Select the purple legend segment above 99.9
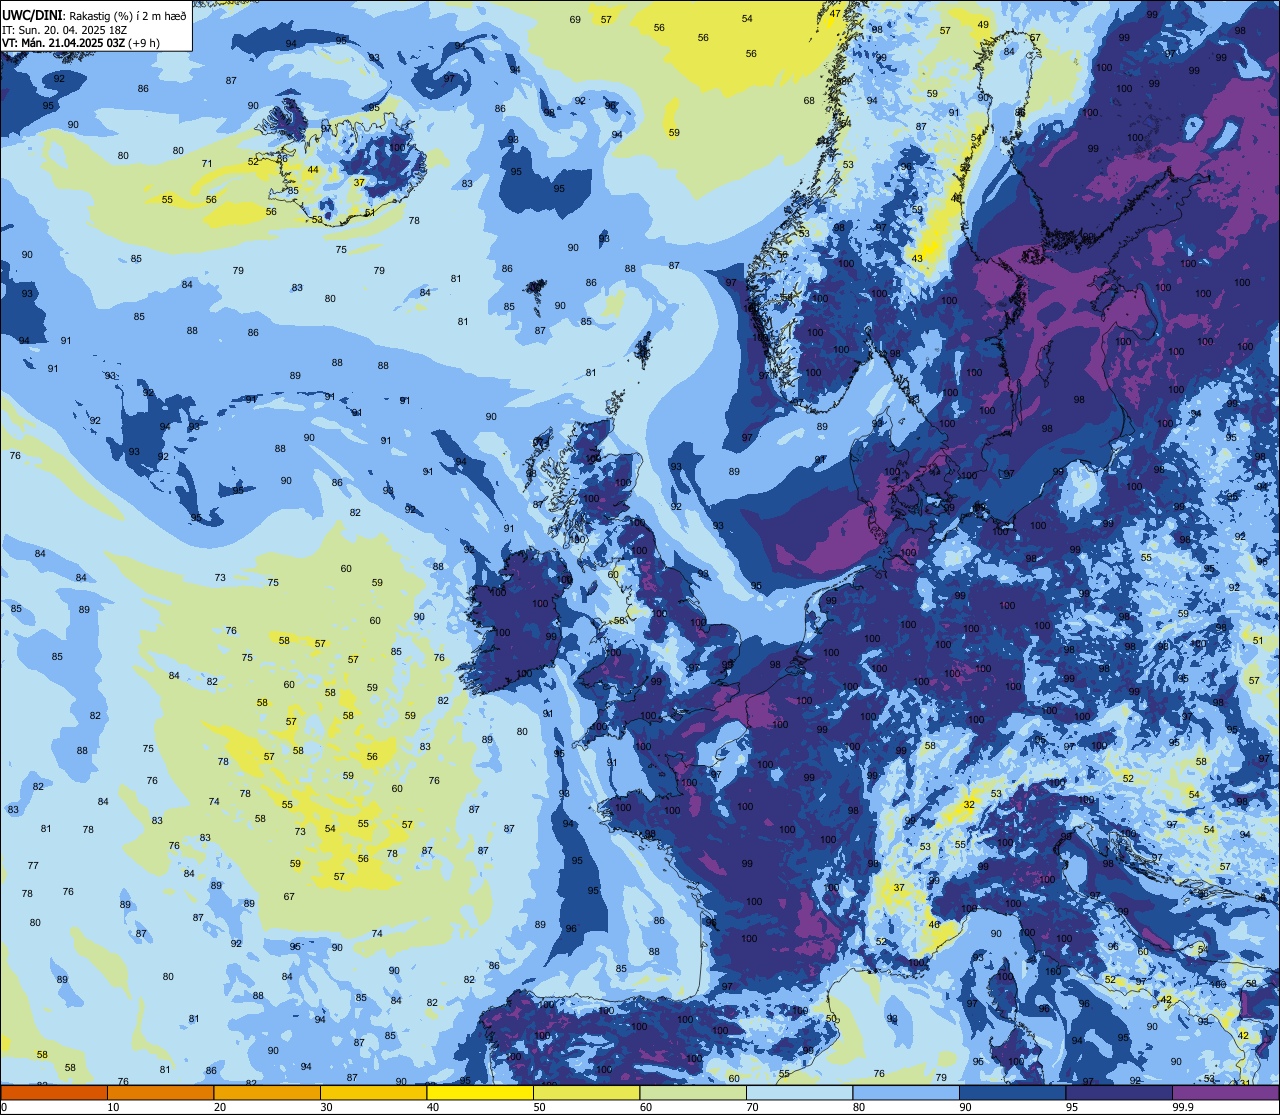The image size is (1280, 1115). coord(1226,1092)
